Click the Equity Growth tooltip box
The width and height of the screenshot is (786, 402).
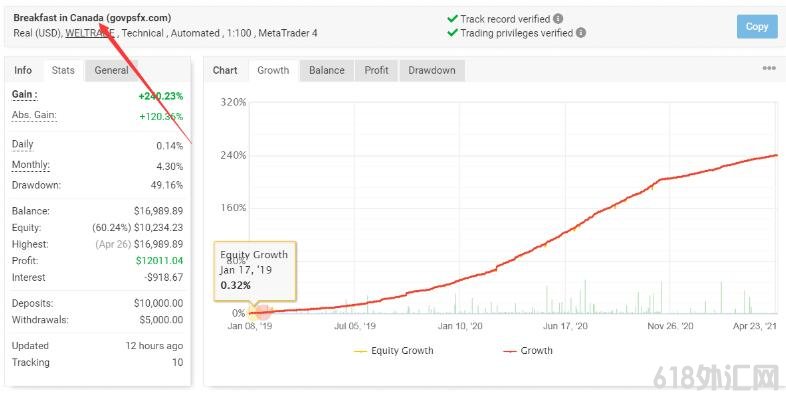coord(255,269)
